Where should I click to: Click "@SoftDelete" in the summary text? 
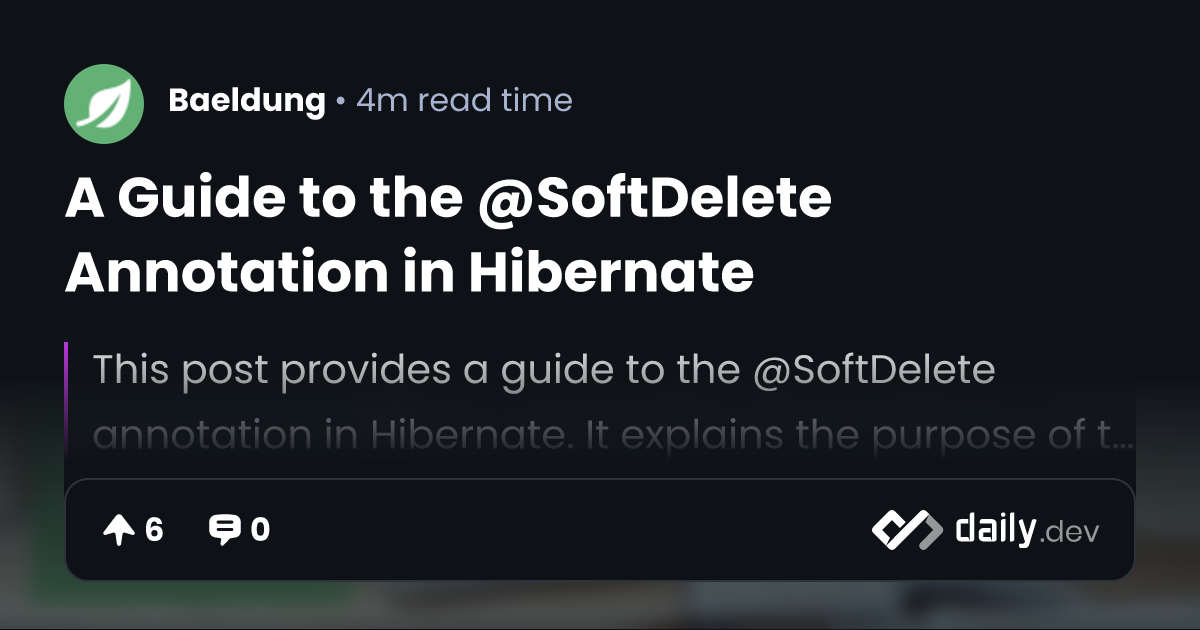[874, 370]
